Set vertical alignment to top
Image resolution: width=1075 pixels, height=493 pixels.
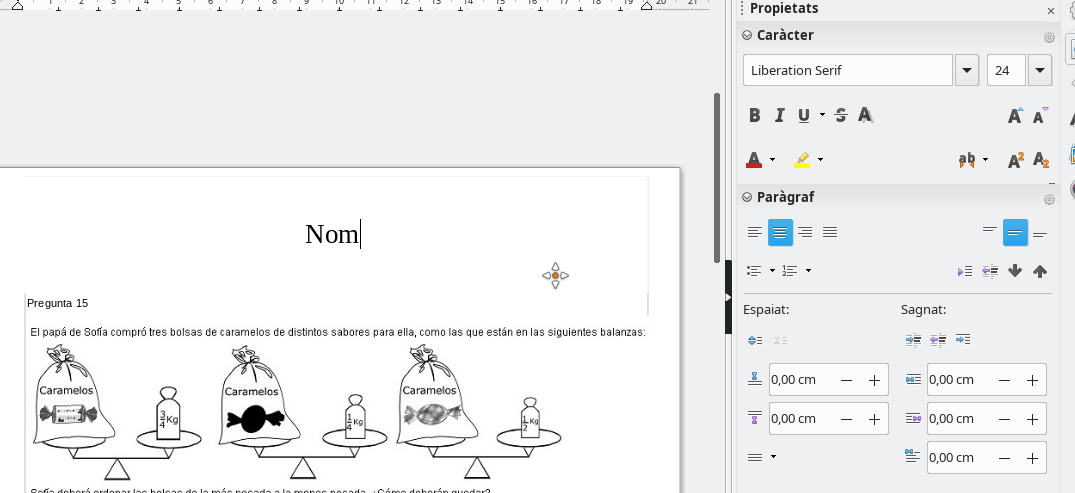click(x=990, y=232)
